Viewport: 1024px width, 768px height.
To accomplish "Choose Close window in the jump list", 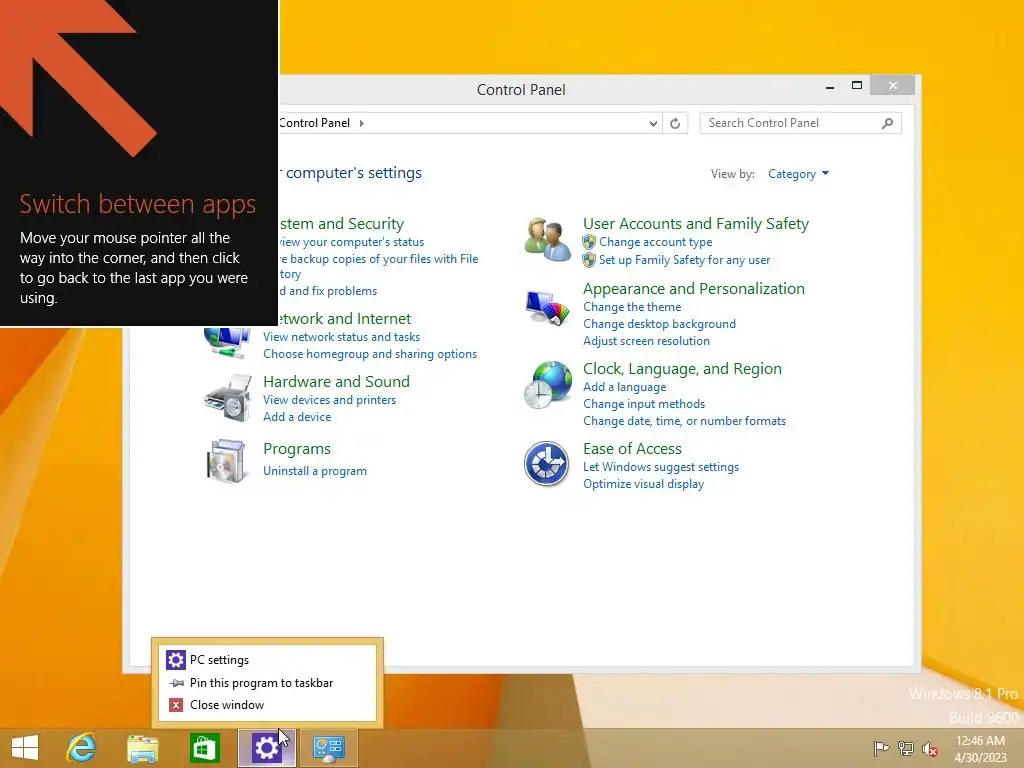I will pos(268,705).
